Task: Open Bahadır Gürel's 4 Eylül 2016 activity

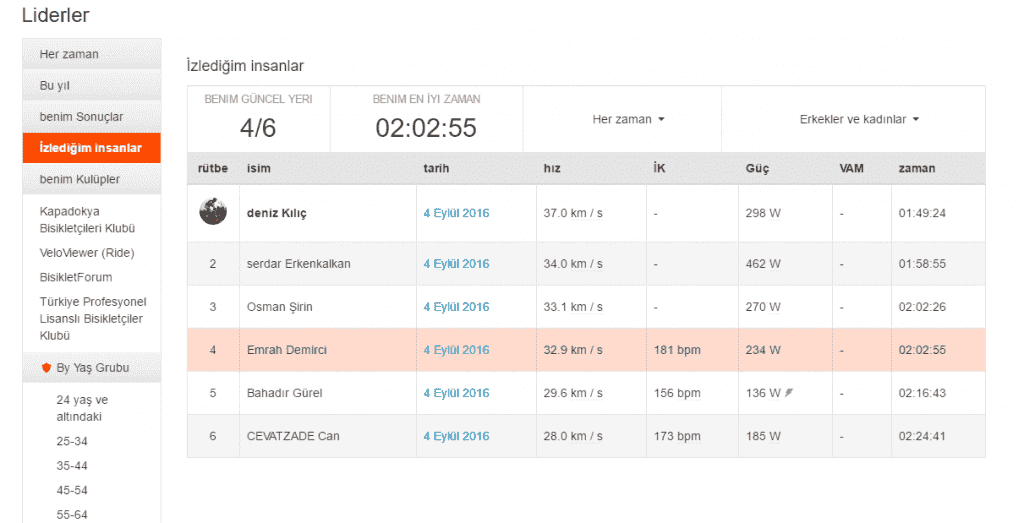Action: point(456,393)
